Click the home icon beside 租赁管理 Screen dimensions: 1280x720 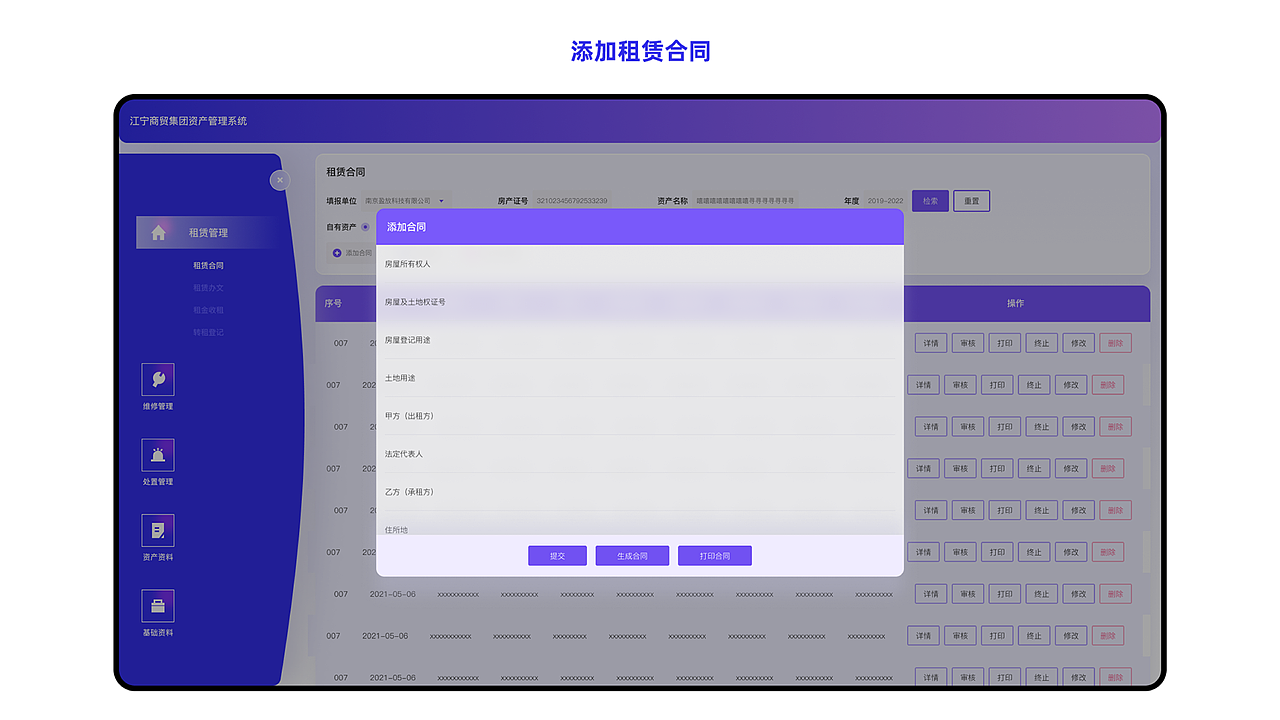[x=158, y=232]
